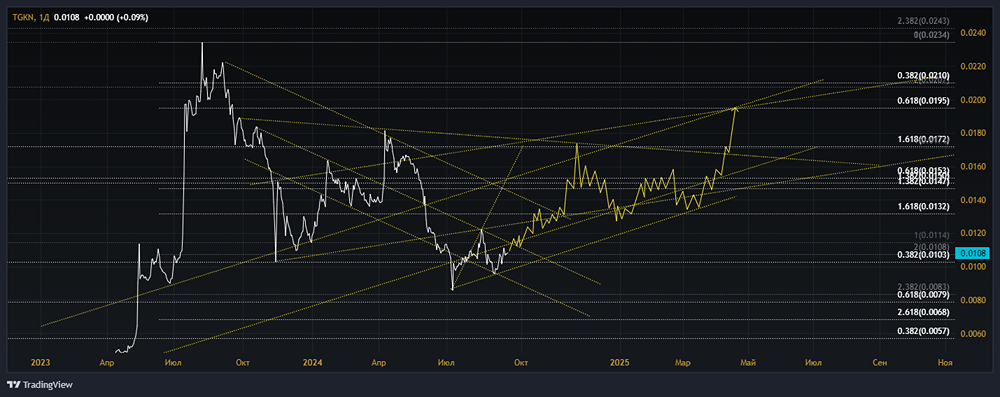Select the 2.382(0.0243) Fibonacci label
The height and width of the screenshot is (397, 1000).
pyautogui.click(x=923, y=21)
